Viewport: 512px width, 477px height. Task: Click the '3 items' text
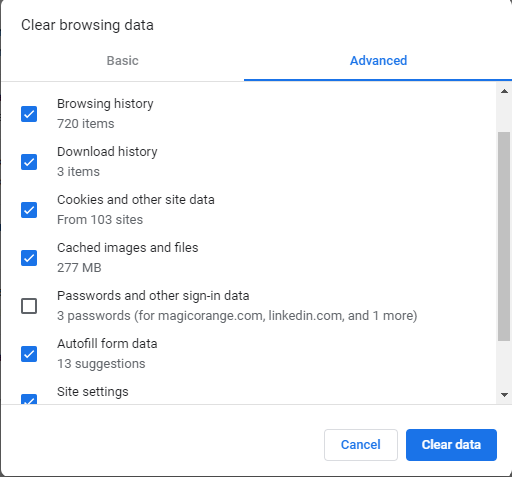[78, 172]
